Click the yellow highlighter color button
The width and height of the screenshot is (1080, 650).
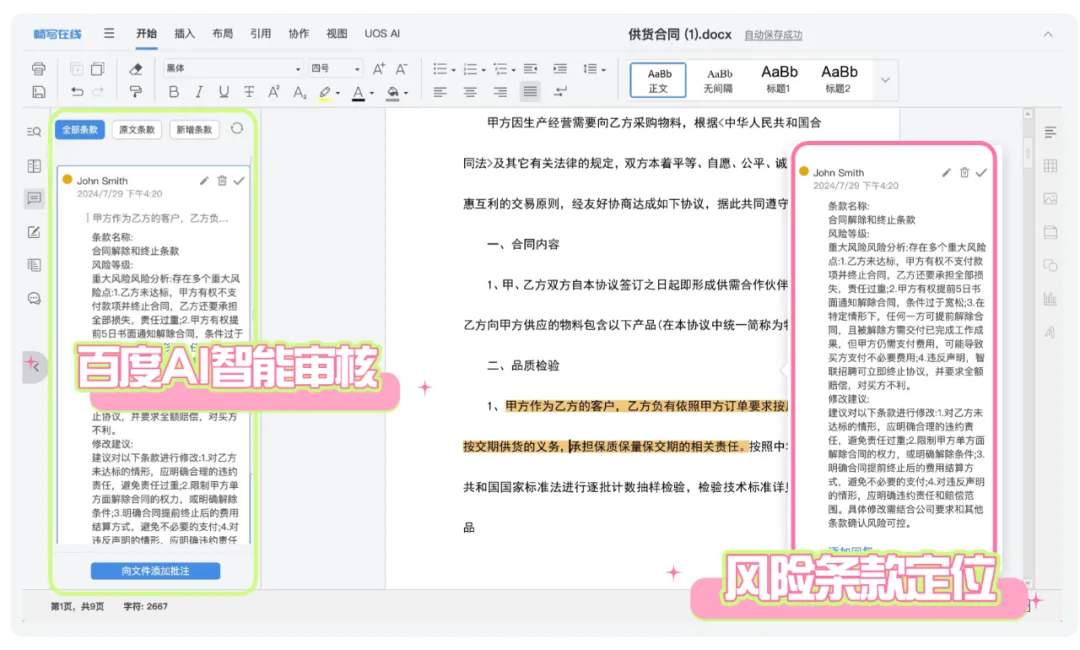click(324, 93)
